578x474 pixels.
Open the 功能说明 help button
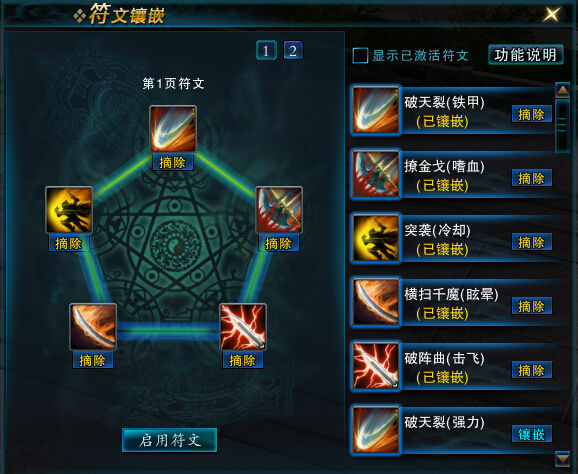(x=526, y=55)
